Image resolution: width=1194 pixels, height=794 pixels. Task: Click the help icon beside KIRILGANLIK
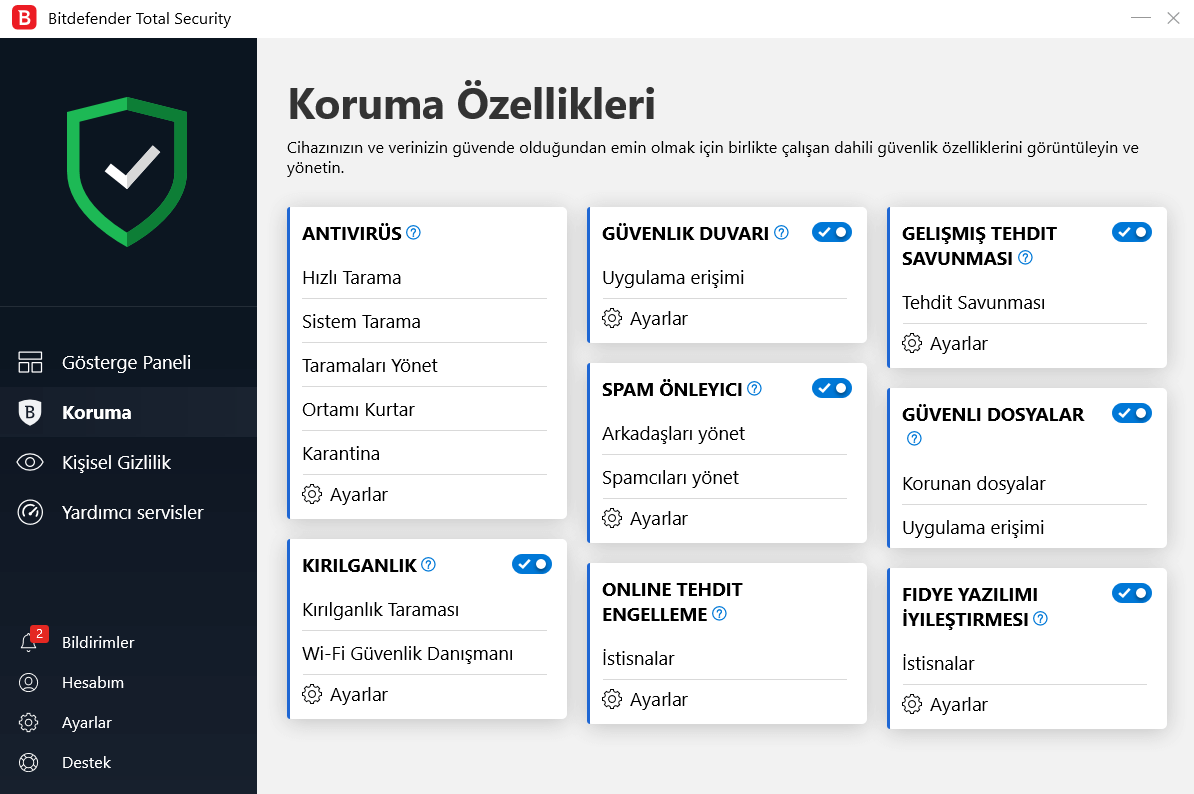coord(429,565)
